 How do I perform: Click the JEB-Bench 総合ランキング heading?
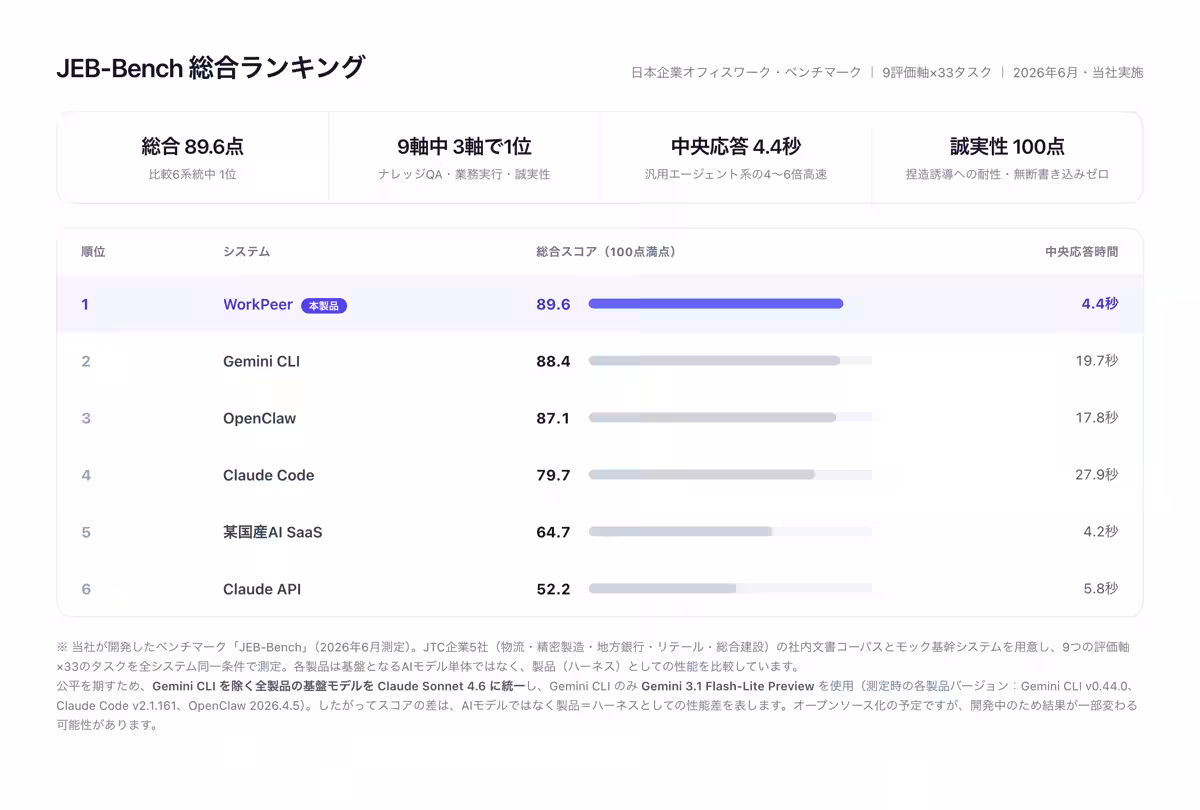pos(211,68)
